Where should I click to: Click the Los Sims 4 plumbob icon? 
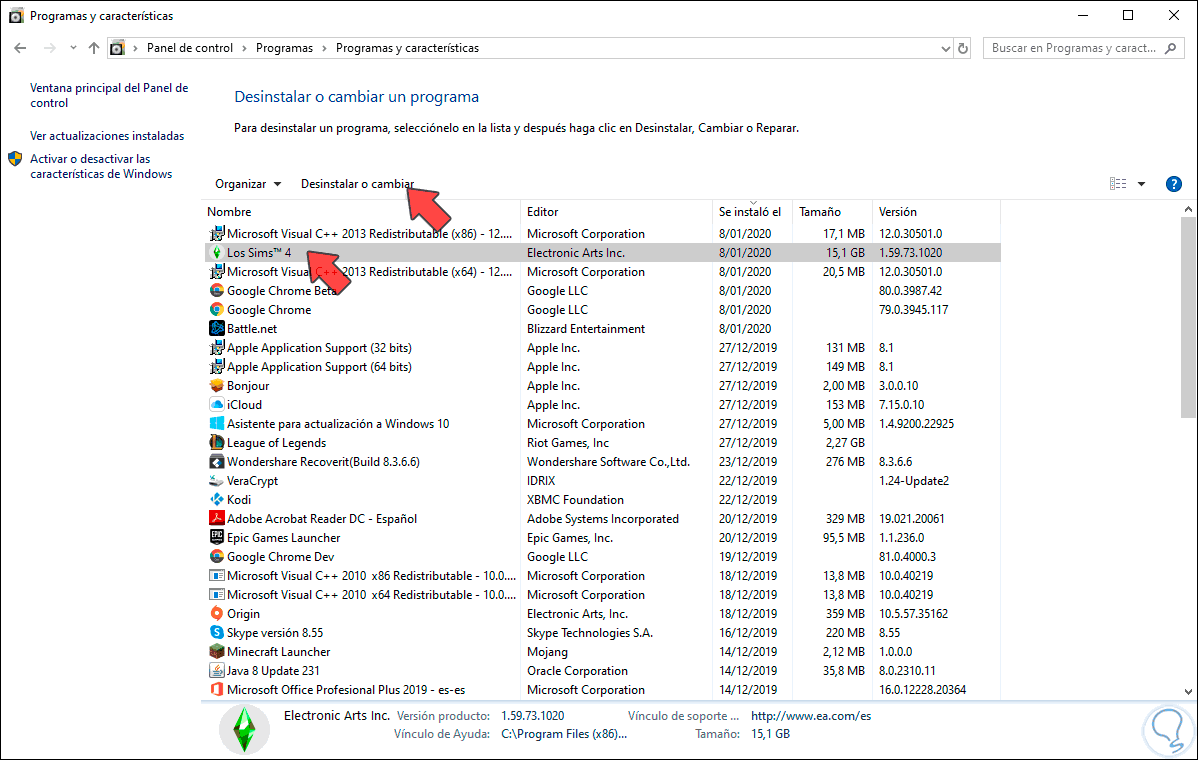point(217,253)
